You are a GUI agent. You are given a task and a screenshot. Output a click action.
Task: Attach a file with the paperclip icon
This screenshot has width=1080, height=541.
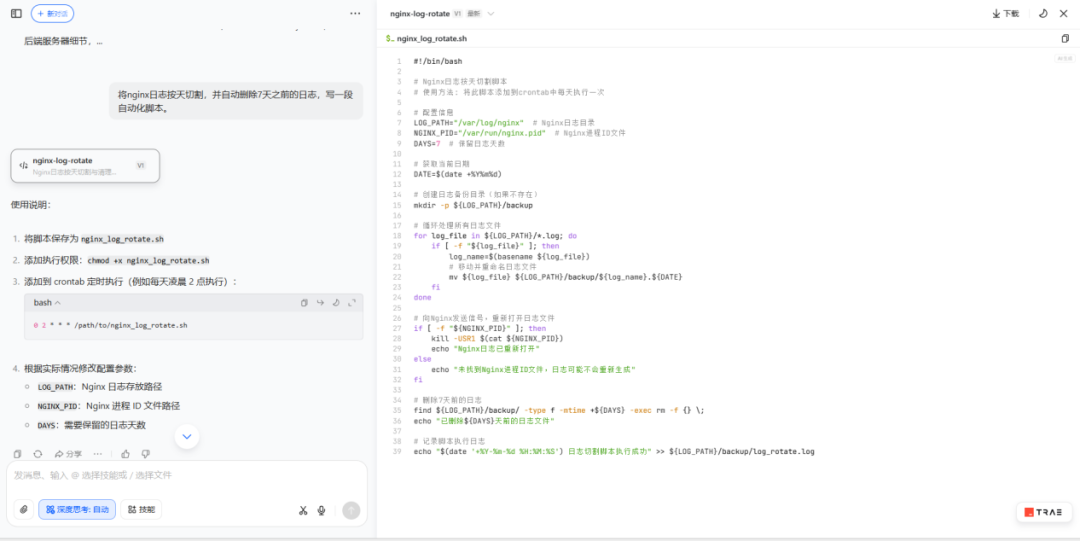(x=23, y=510)
